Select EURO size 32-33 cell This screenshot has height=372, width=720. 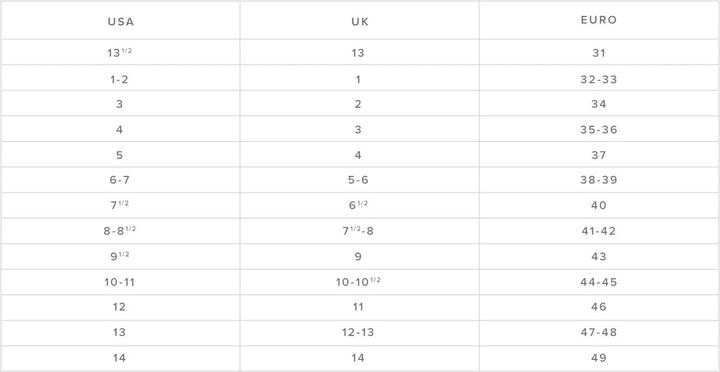(599, 78)
